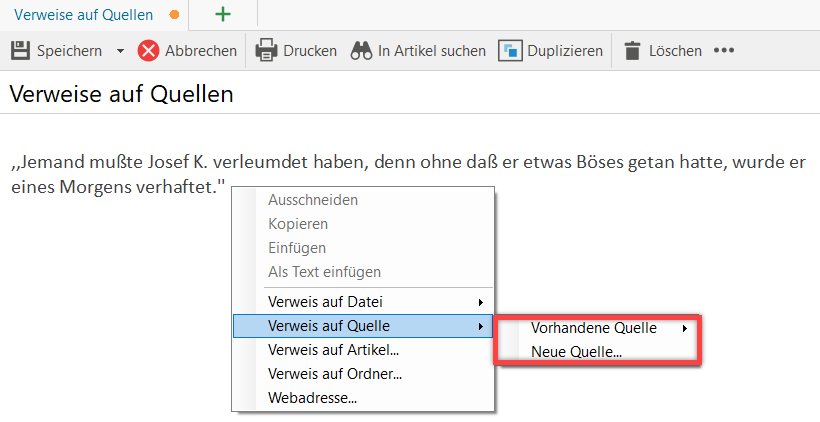Expand Verweis auf Datei submenu

(x=325, y=301)
